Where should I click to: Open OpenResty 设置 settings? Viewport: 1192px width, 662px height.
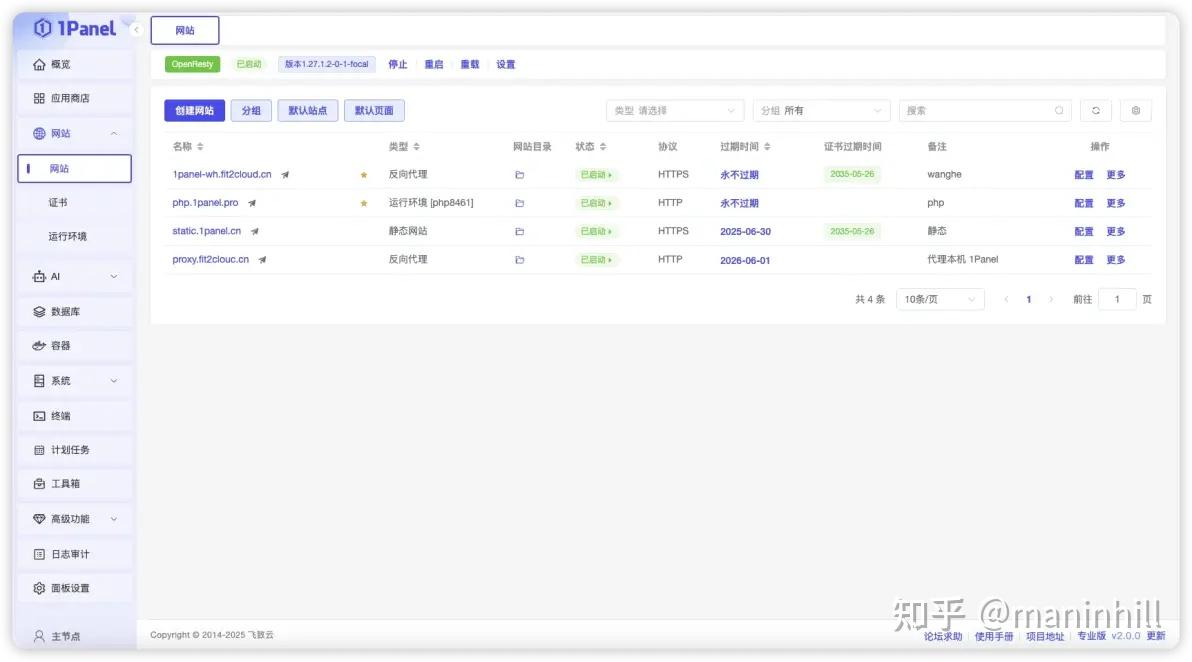(506, 65)
